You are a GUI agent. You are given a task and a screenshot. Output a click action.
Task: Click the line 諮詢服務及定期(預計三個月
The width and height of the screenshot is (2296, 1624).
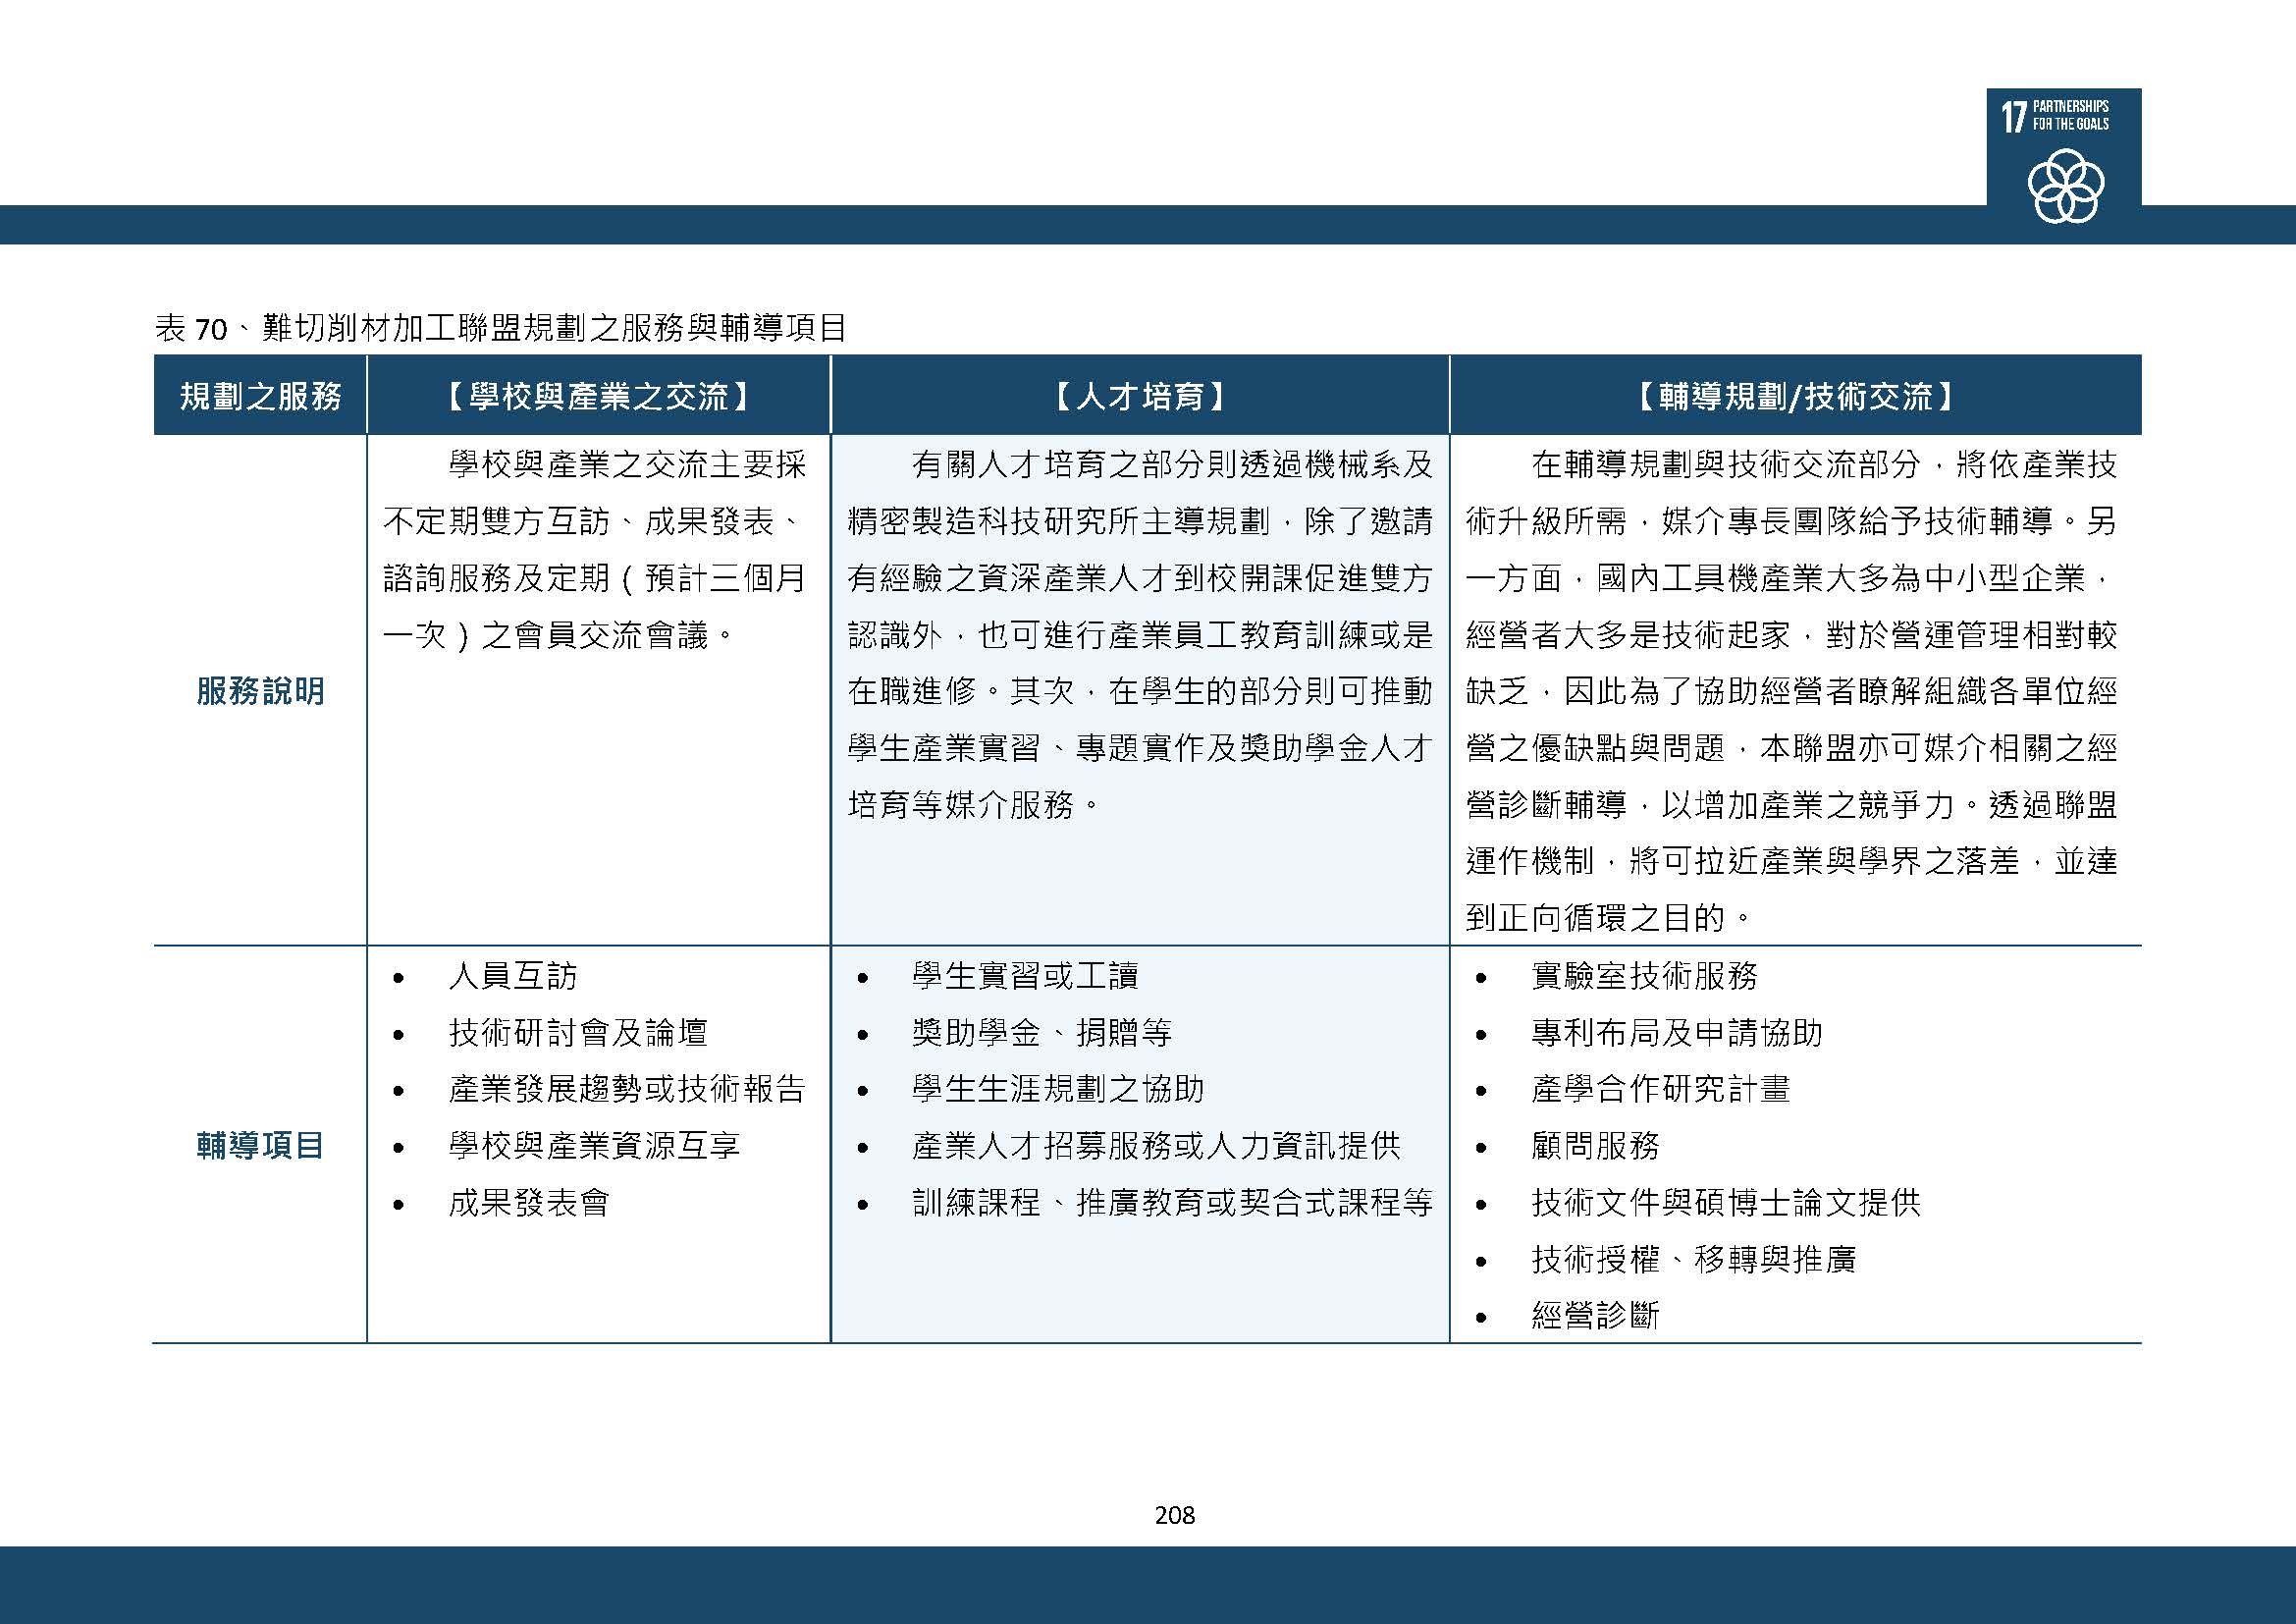coord(594,578)
